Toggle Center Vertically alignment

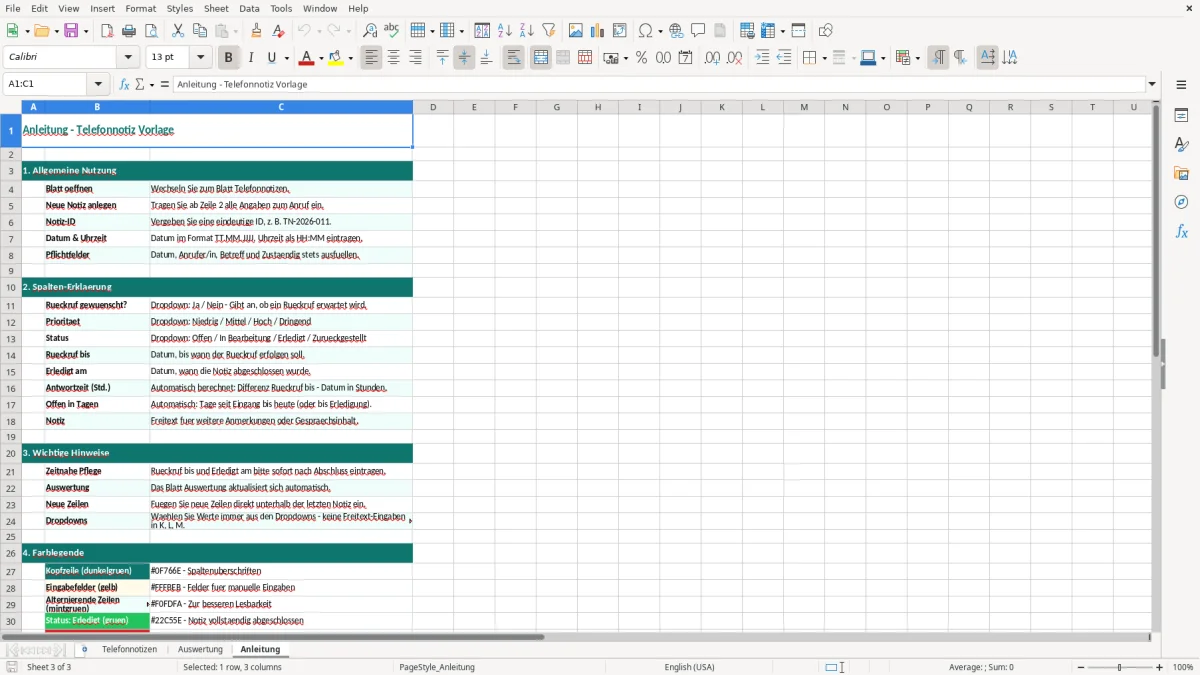pyautogui.click(x=464, y=58)
